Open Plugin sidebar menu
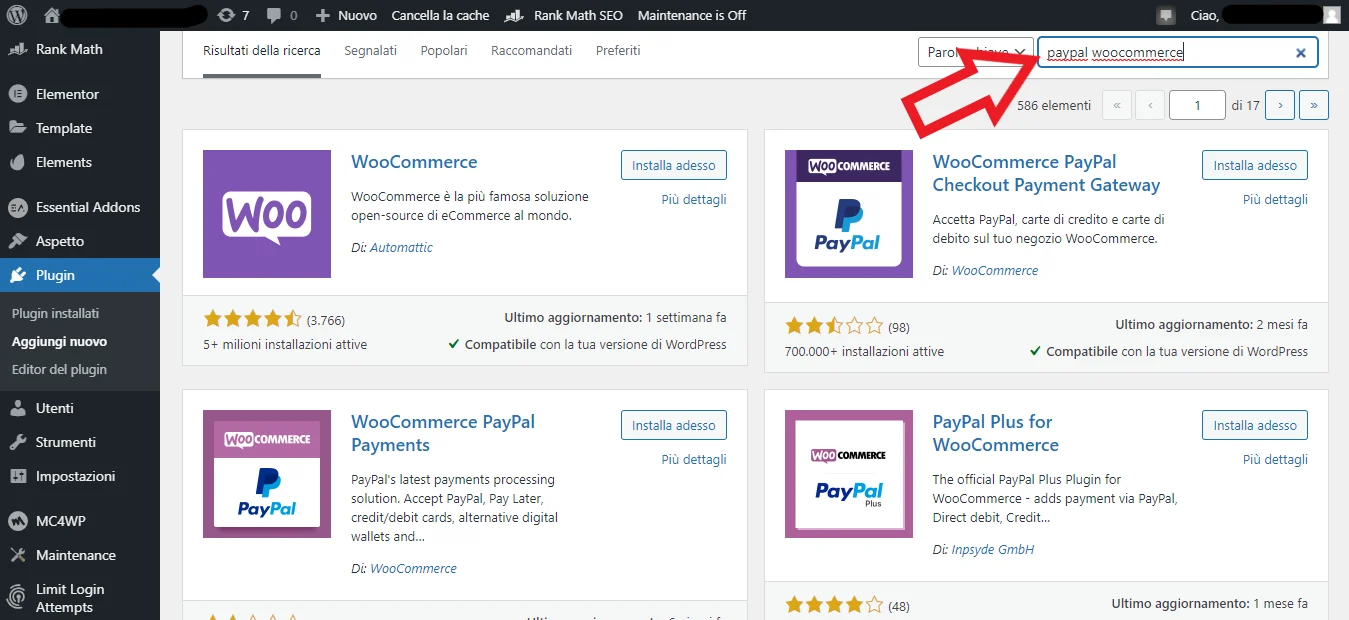 click(x=80, y=275)
